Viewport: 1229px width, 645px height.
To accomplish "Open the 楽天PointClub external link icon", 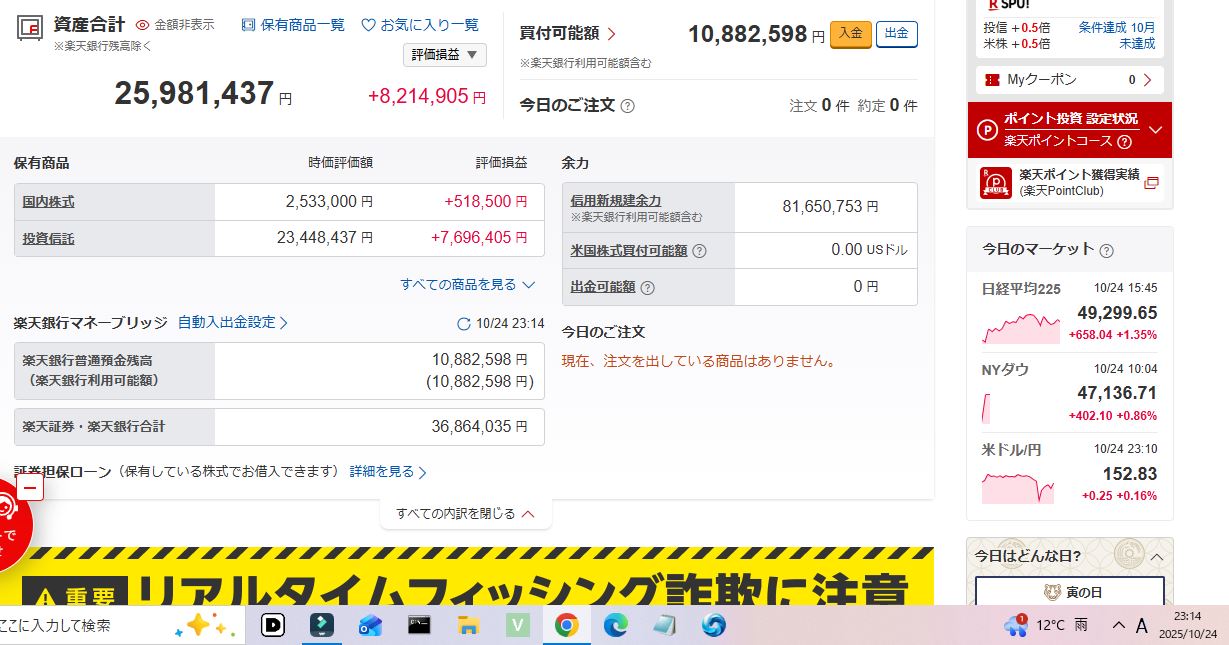I will coord(1151,183).
